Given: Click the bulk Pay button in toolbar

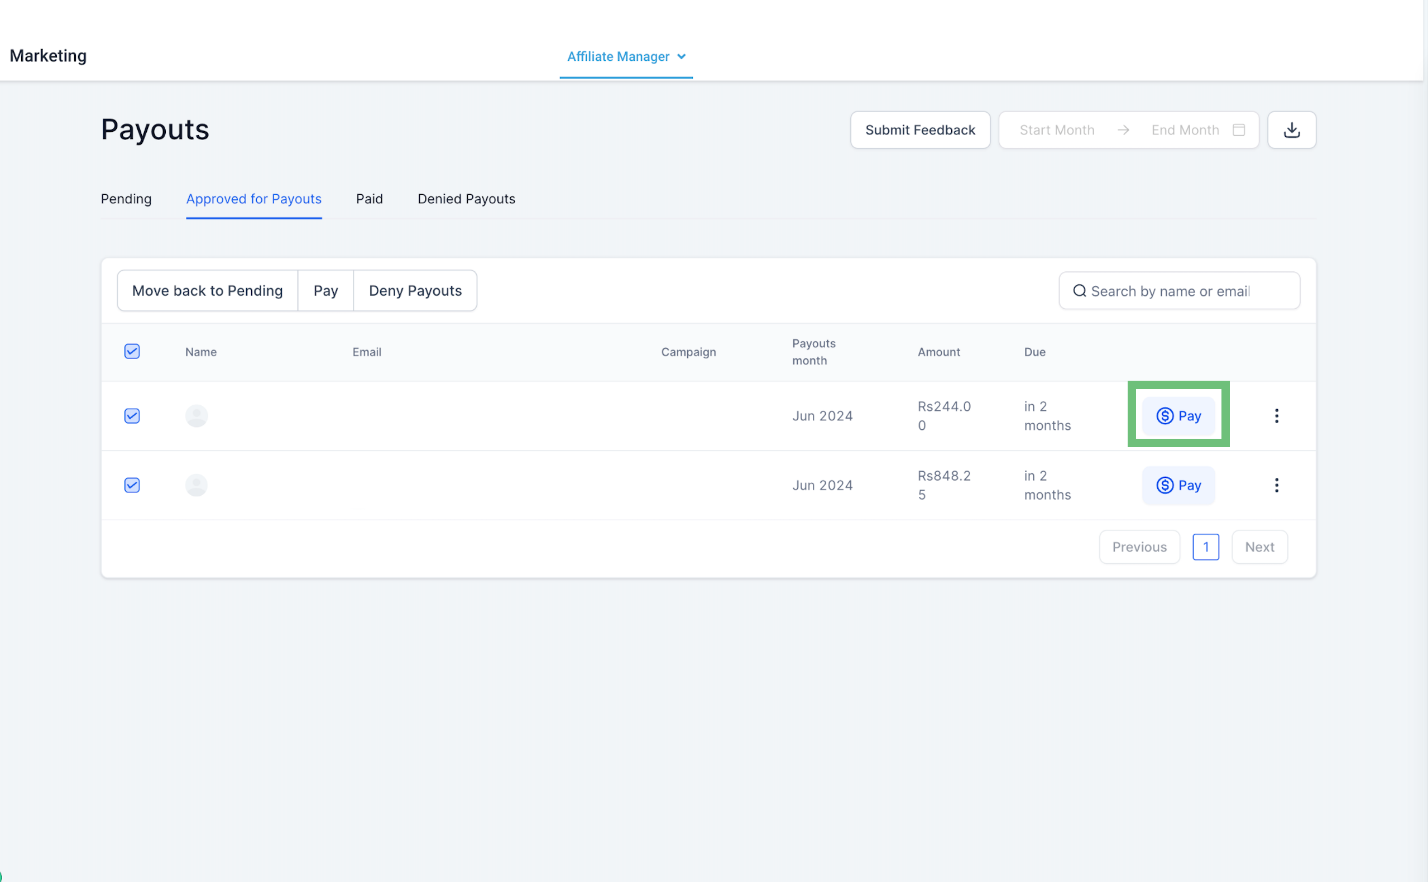Looking at the screenshot, I should pos(326,291).
